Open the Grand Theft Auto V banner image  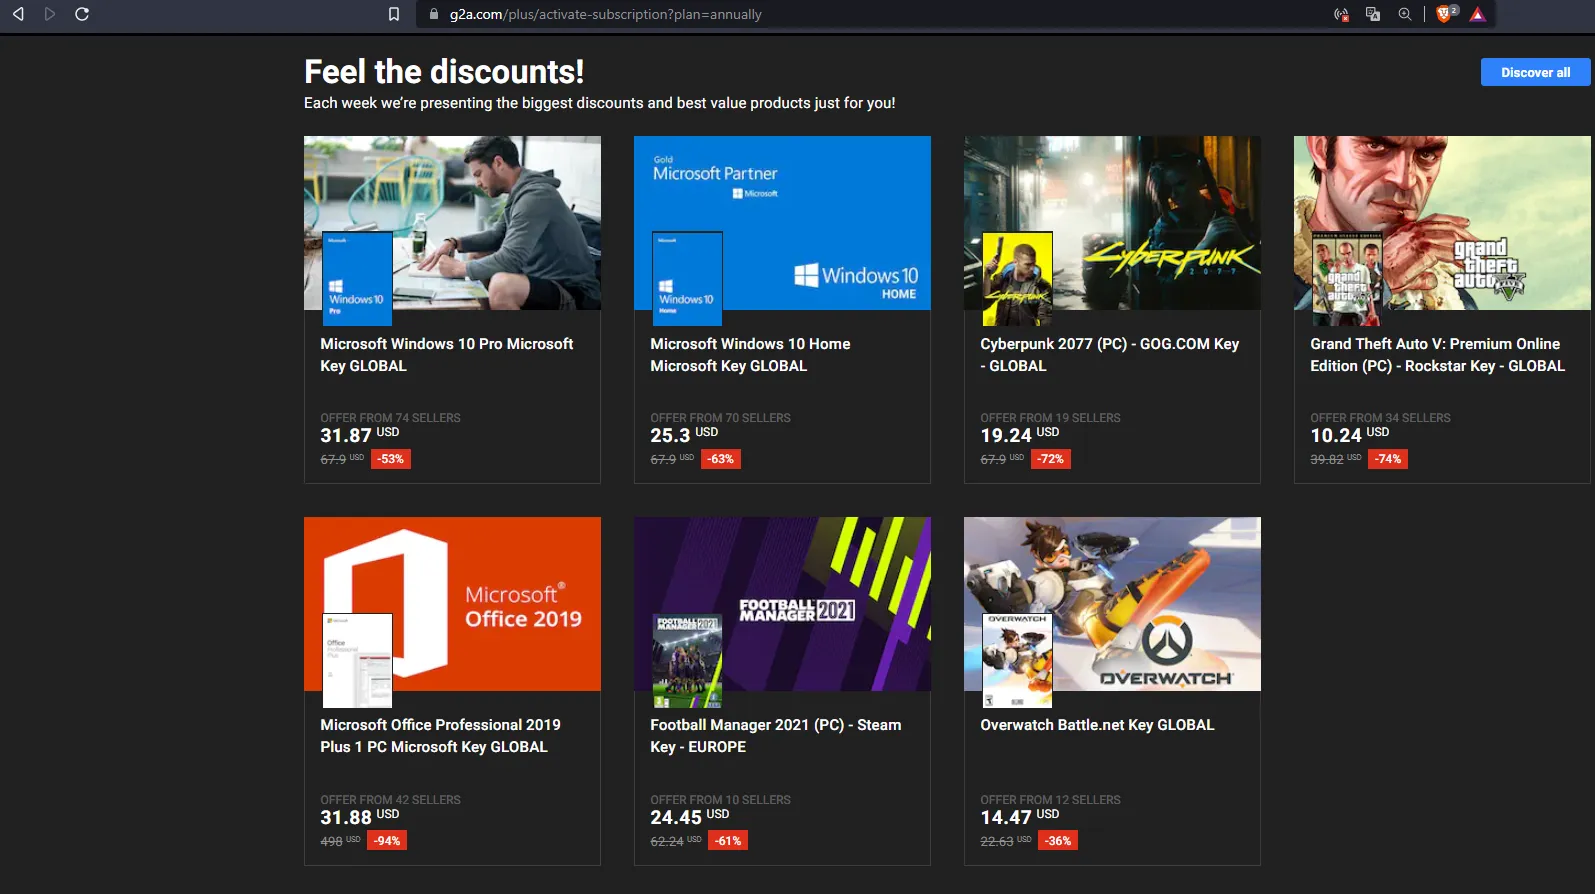pyautogui.click(x=1442, y=222)
